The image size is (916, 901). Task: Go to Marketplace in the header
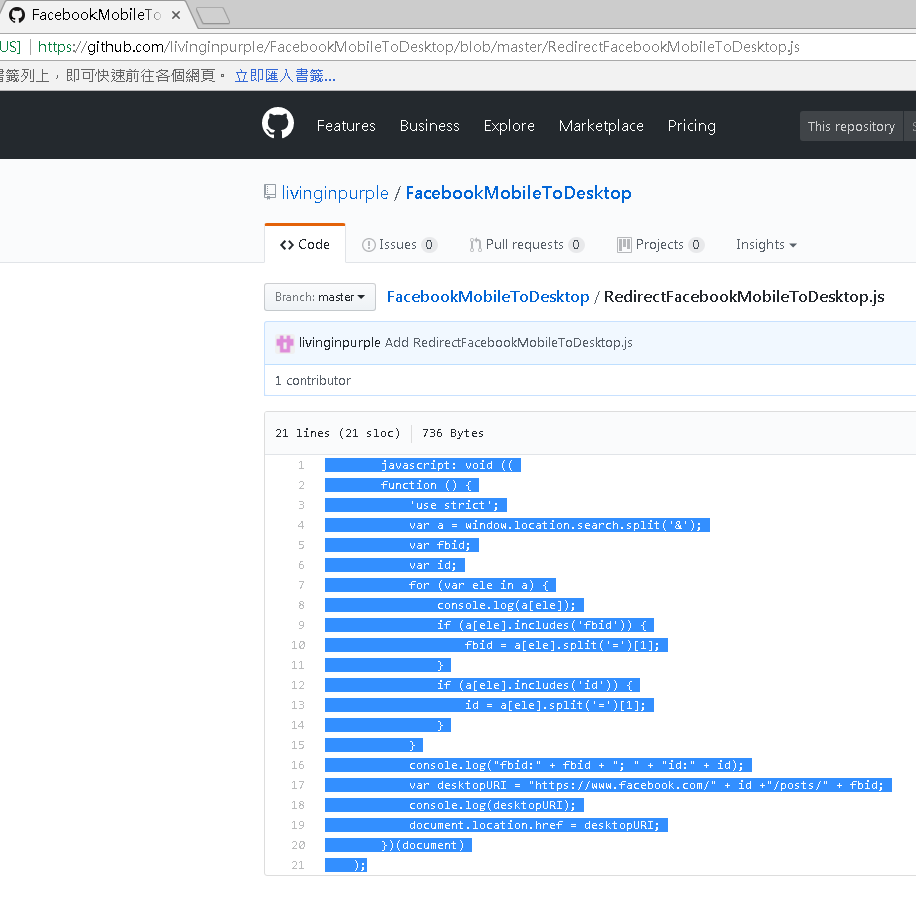[x=601, y=126]
